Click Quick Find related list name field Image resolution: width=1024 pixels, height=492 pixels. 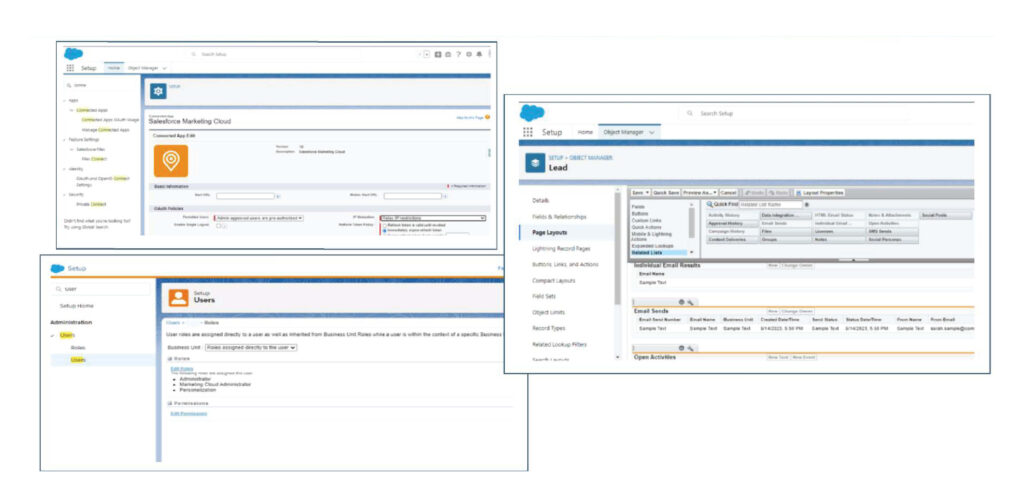pos(769,205)
